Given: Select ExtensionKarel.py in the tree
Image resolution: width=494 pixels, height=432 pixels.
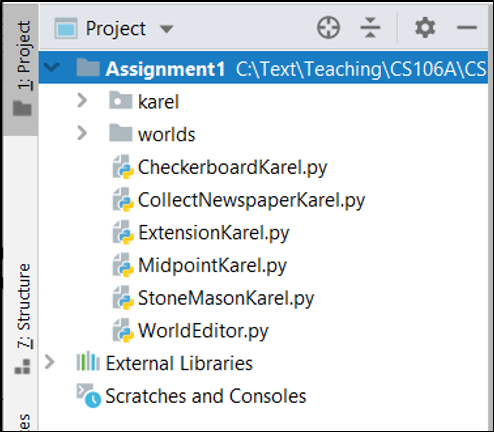Looking at the screenshot, I should pos(213,233).
